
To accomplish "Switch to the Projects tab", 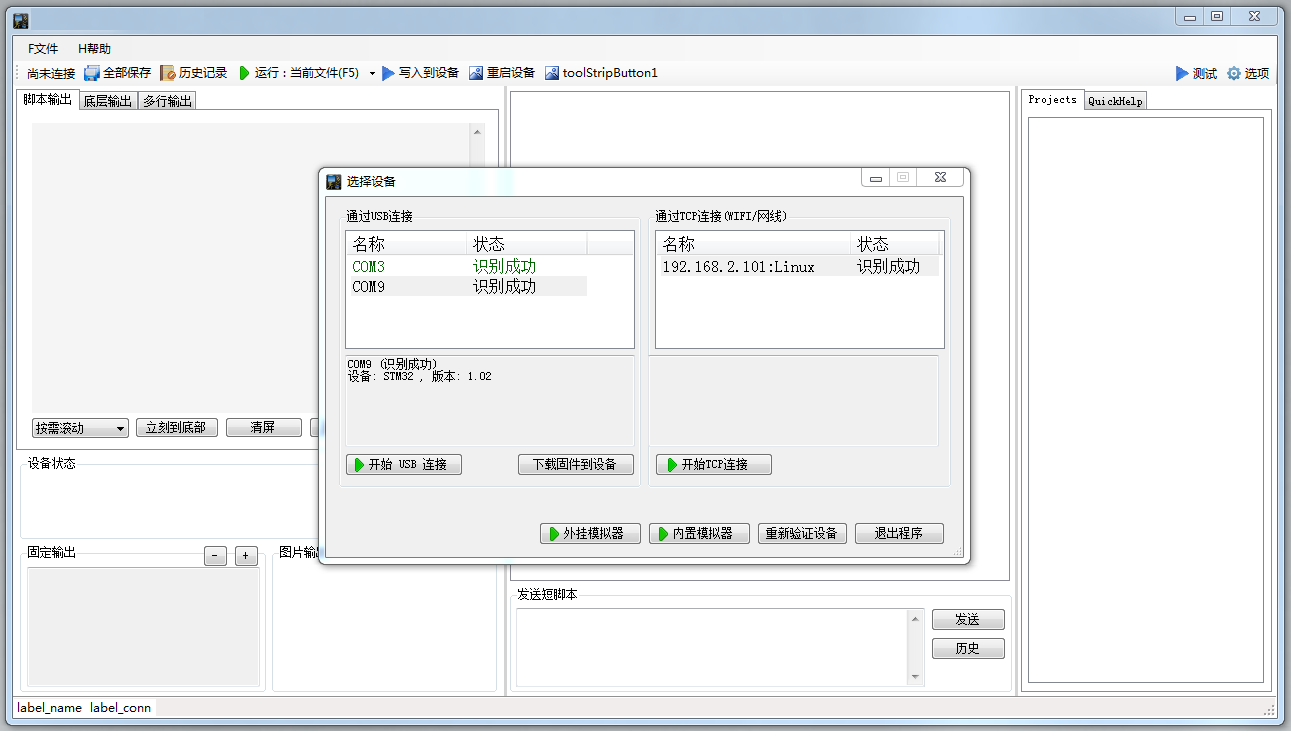I will (1052, 100).
